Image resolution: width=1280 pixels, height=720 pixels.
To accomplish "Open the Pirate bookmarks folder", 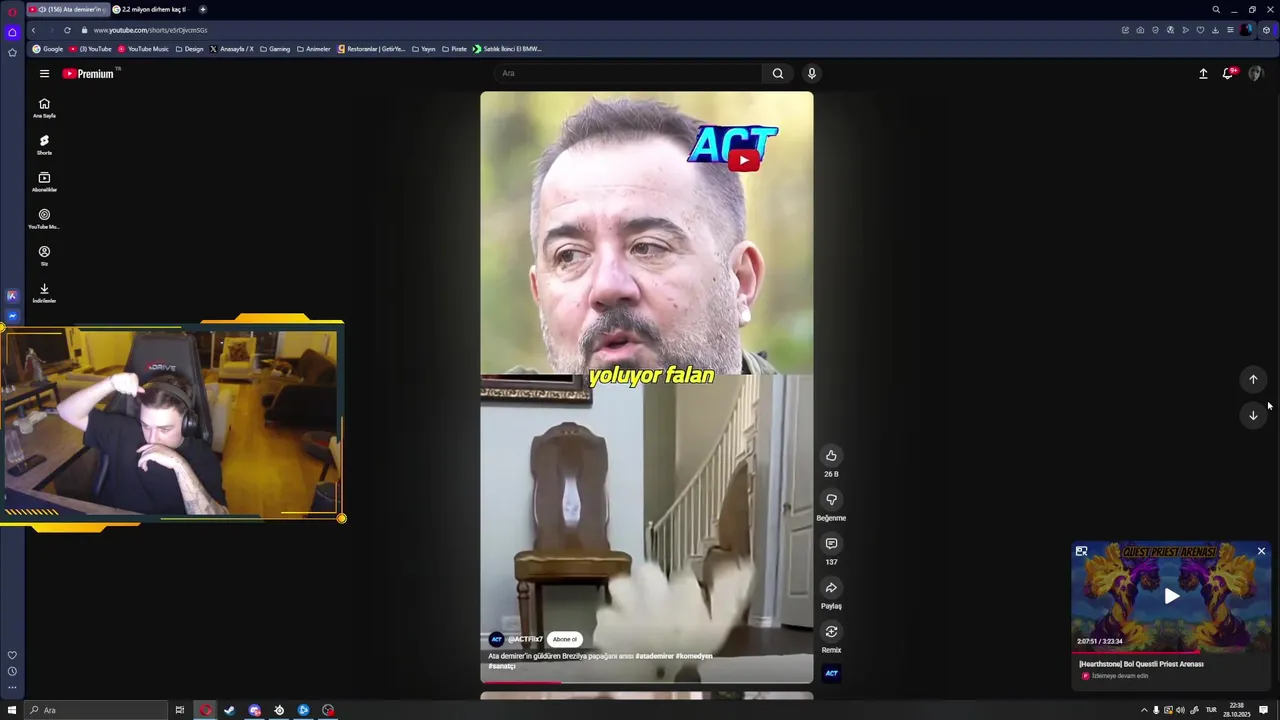I will (454, 49).
